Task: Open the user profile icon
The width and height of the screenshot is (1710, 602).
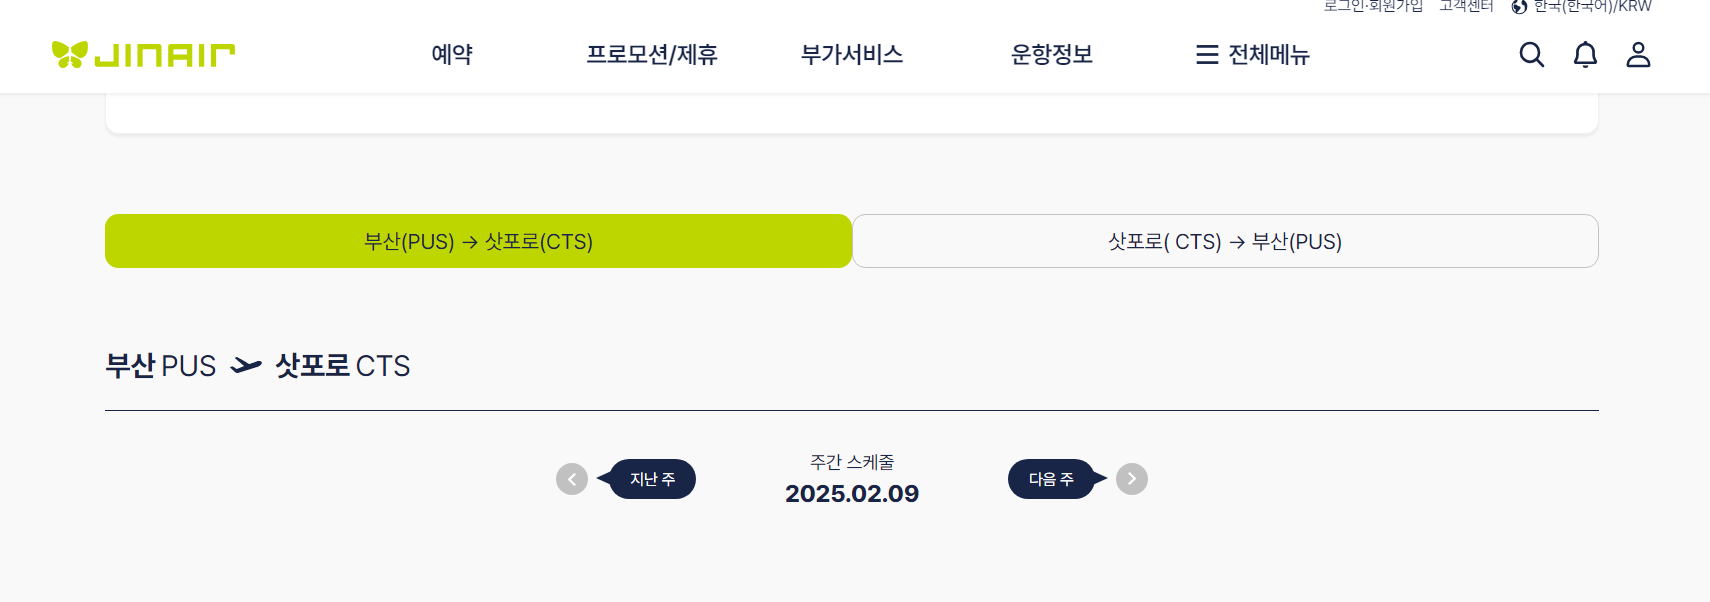Action: click(x=1638, y=54)
